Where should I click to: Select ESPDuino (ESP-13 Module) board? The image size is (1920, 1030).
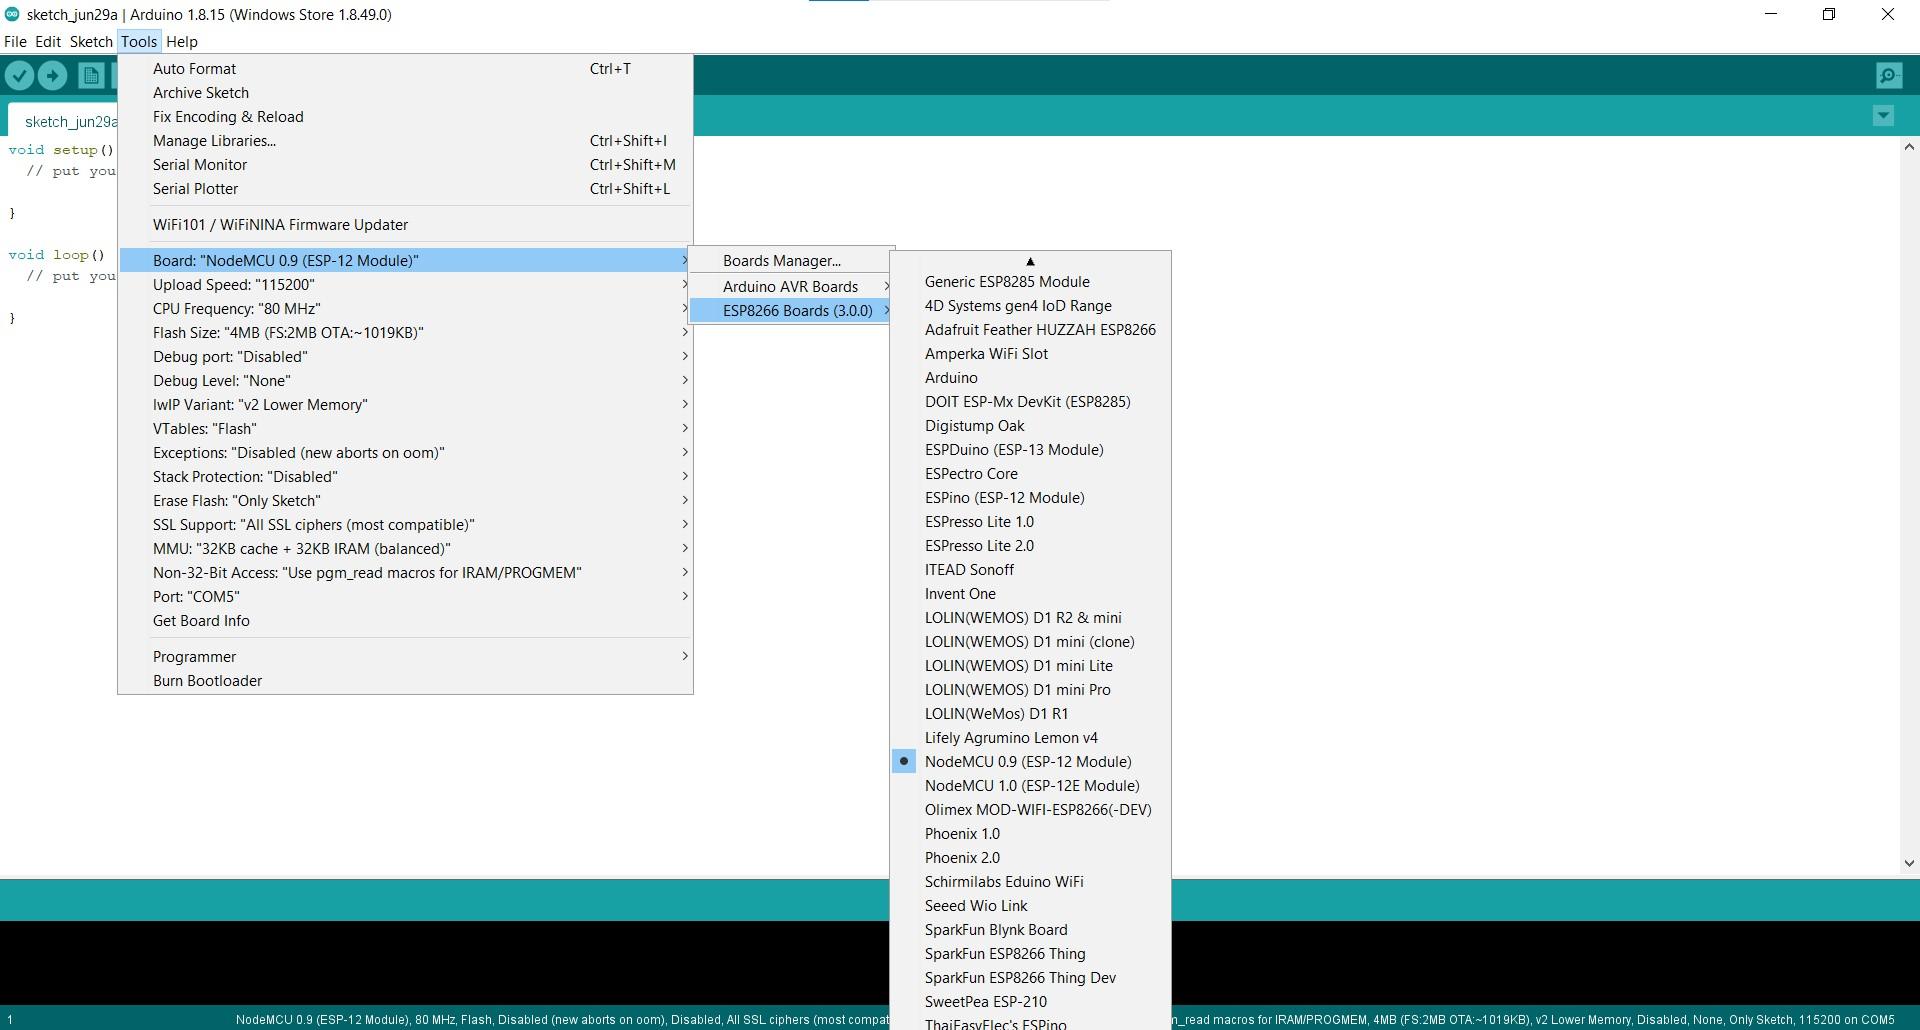click(x=1030, y=450)
